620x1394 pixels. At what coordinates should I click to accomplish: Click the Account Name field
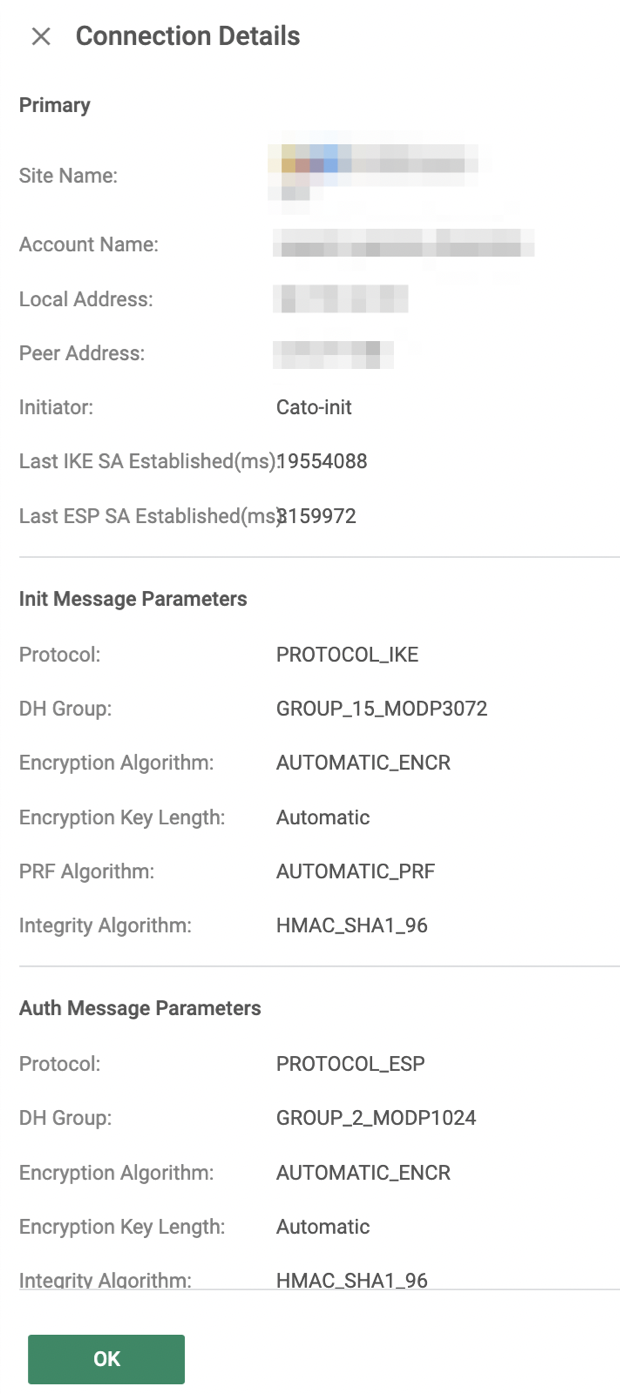tap(400, 244)
